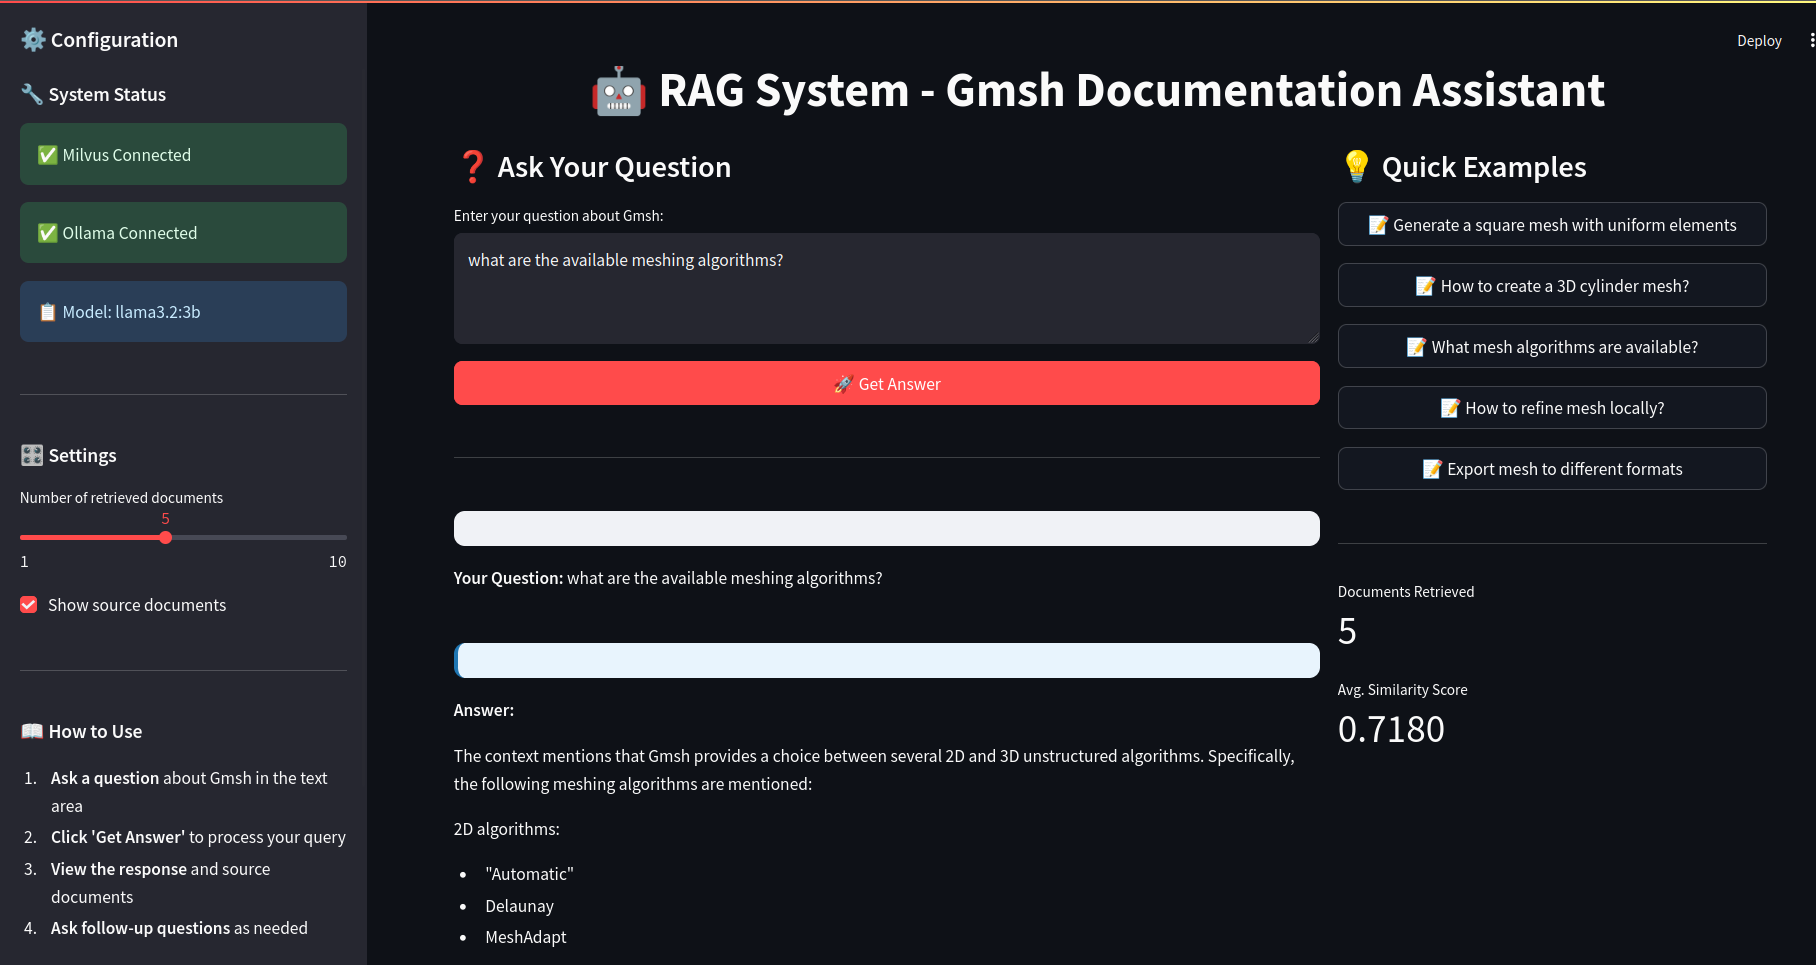Click the Quick Examples lightbulb icon
The width and height of the screenshot is (1816, 965).
[1357, 167]
